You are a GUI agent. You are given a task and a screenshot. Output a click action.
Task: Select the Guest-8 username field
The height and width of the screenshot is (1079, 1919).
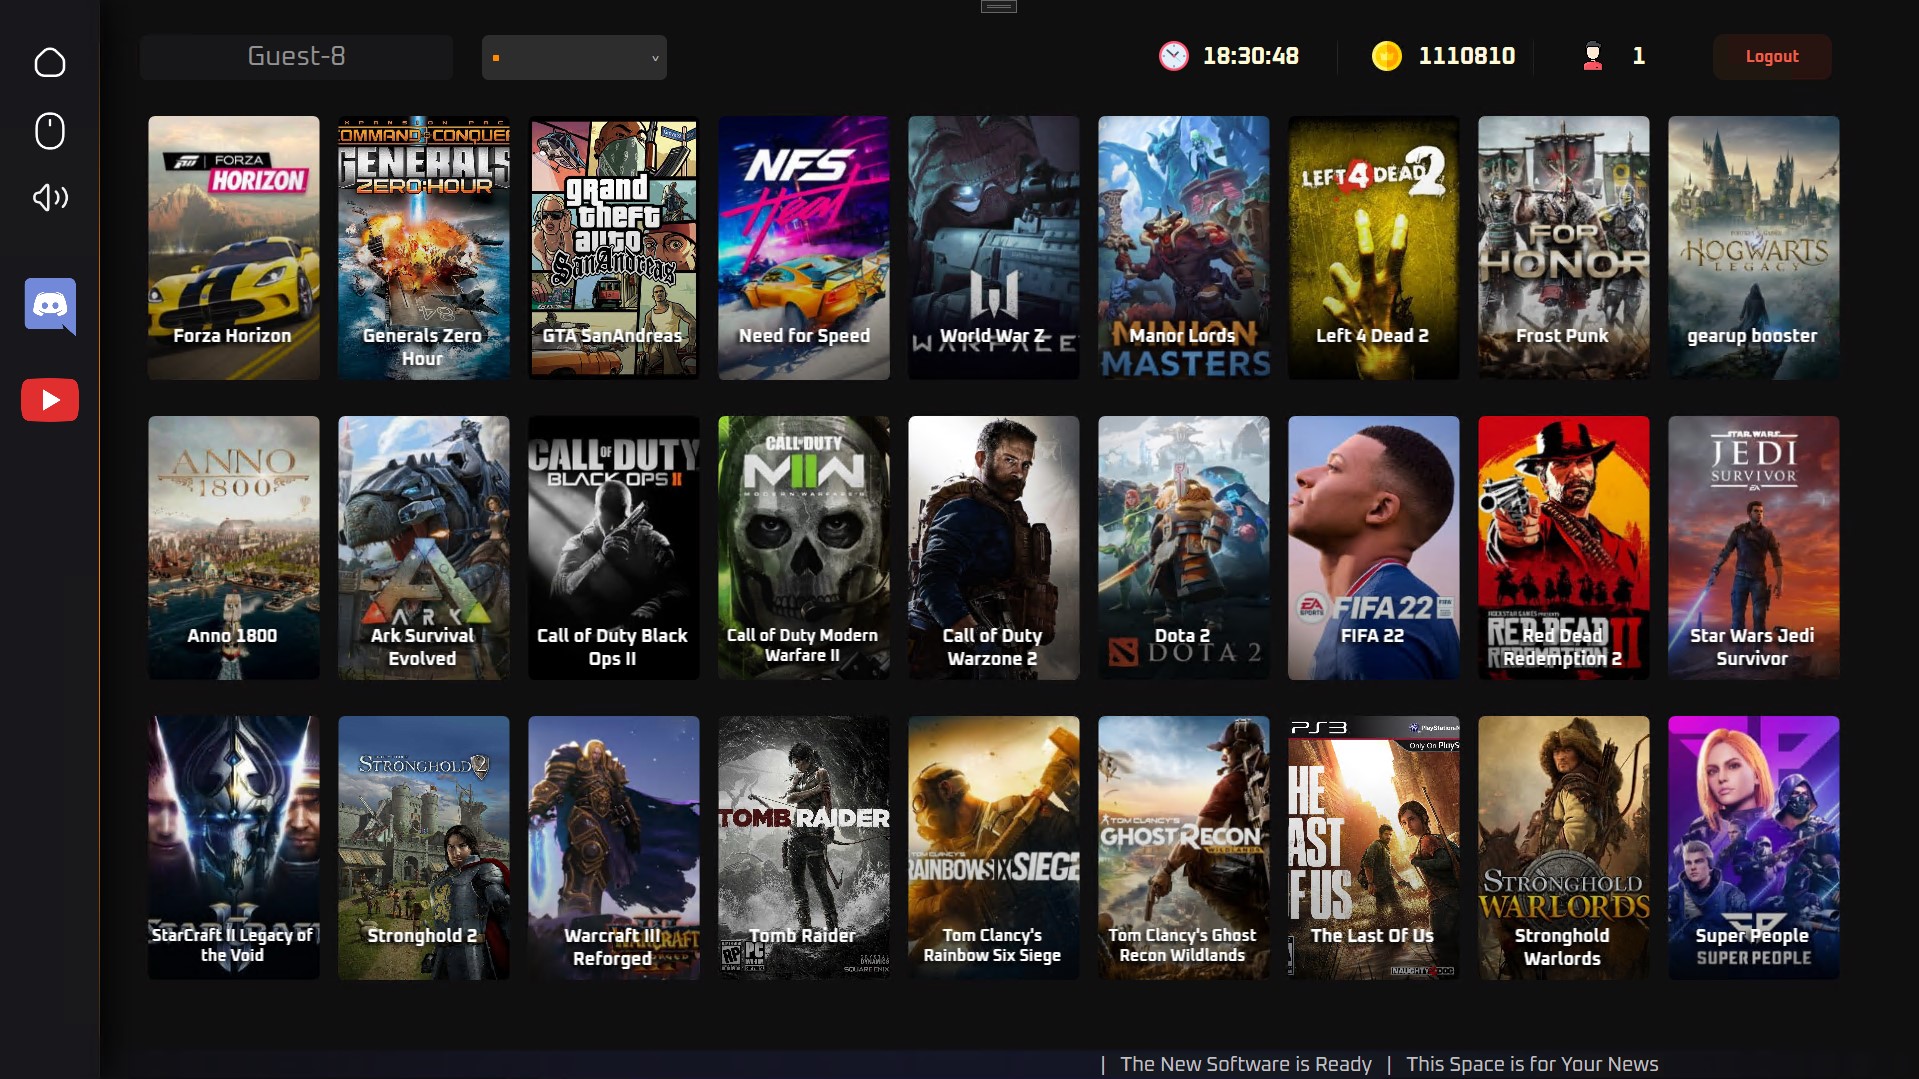(x=296, y=57)
